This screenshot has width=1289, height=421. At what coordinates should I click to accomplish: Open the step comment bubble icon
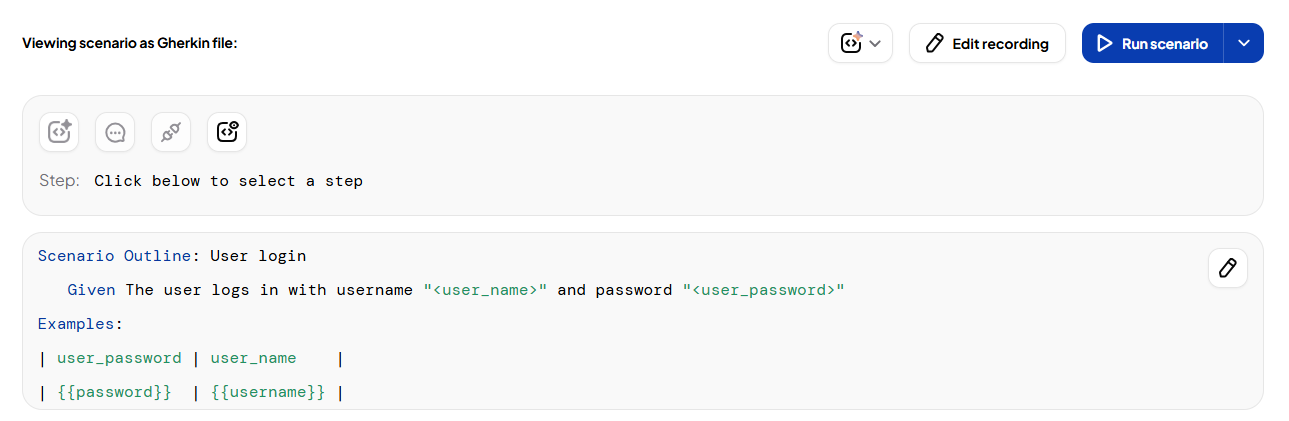pos(115,132)
